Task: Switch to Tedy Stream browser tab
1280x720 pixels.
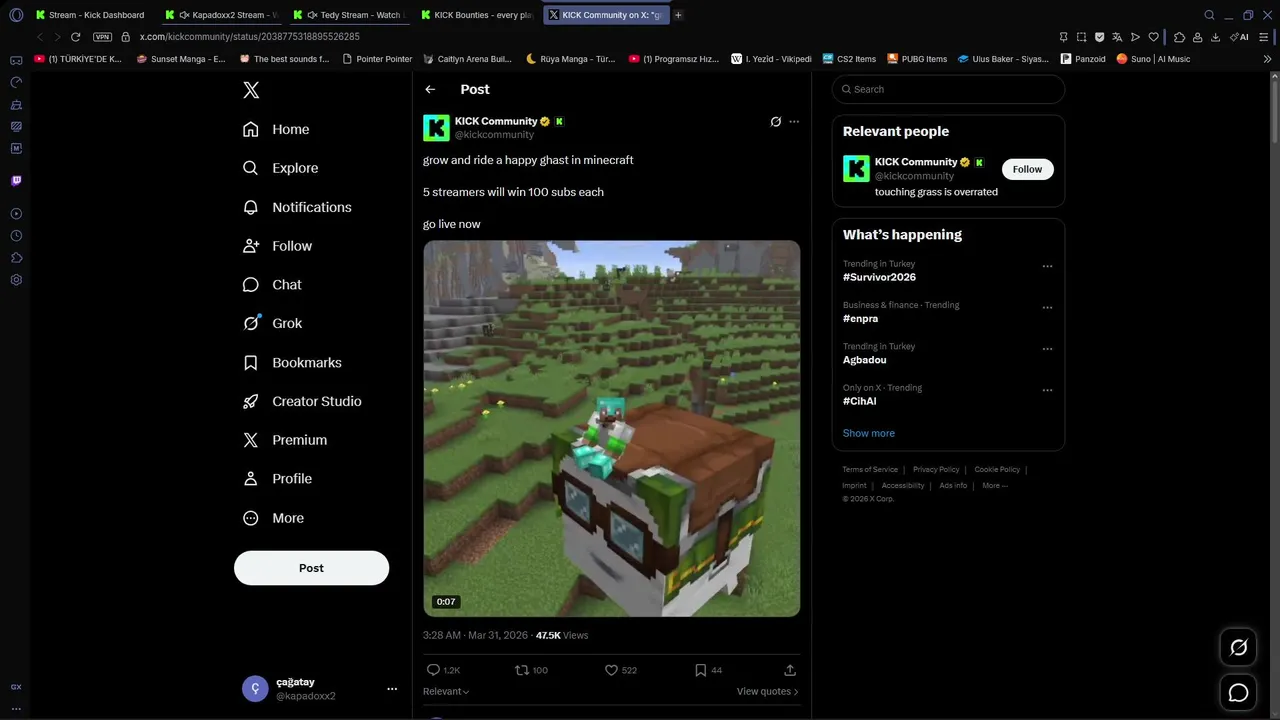Action: pos(348,15)
